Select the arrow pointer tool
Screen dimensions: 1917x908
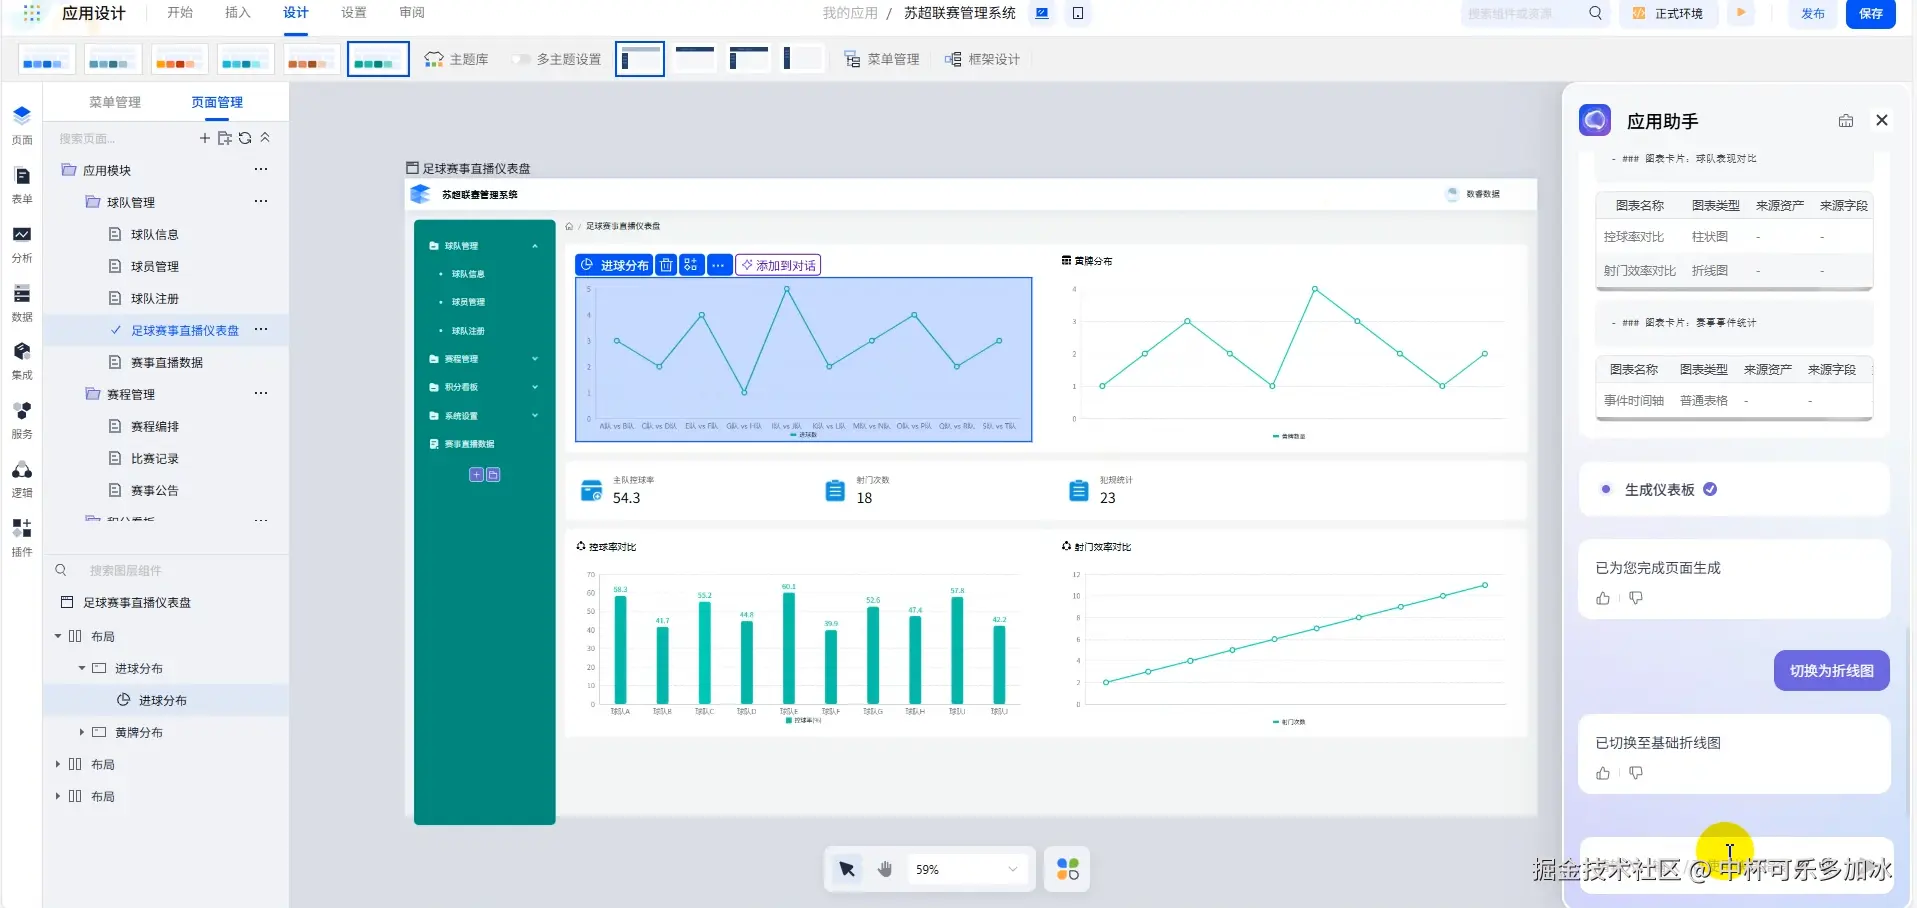[847, 869]
